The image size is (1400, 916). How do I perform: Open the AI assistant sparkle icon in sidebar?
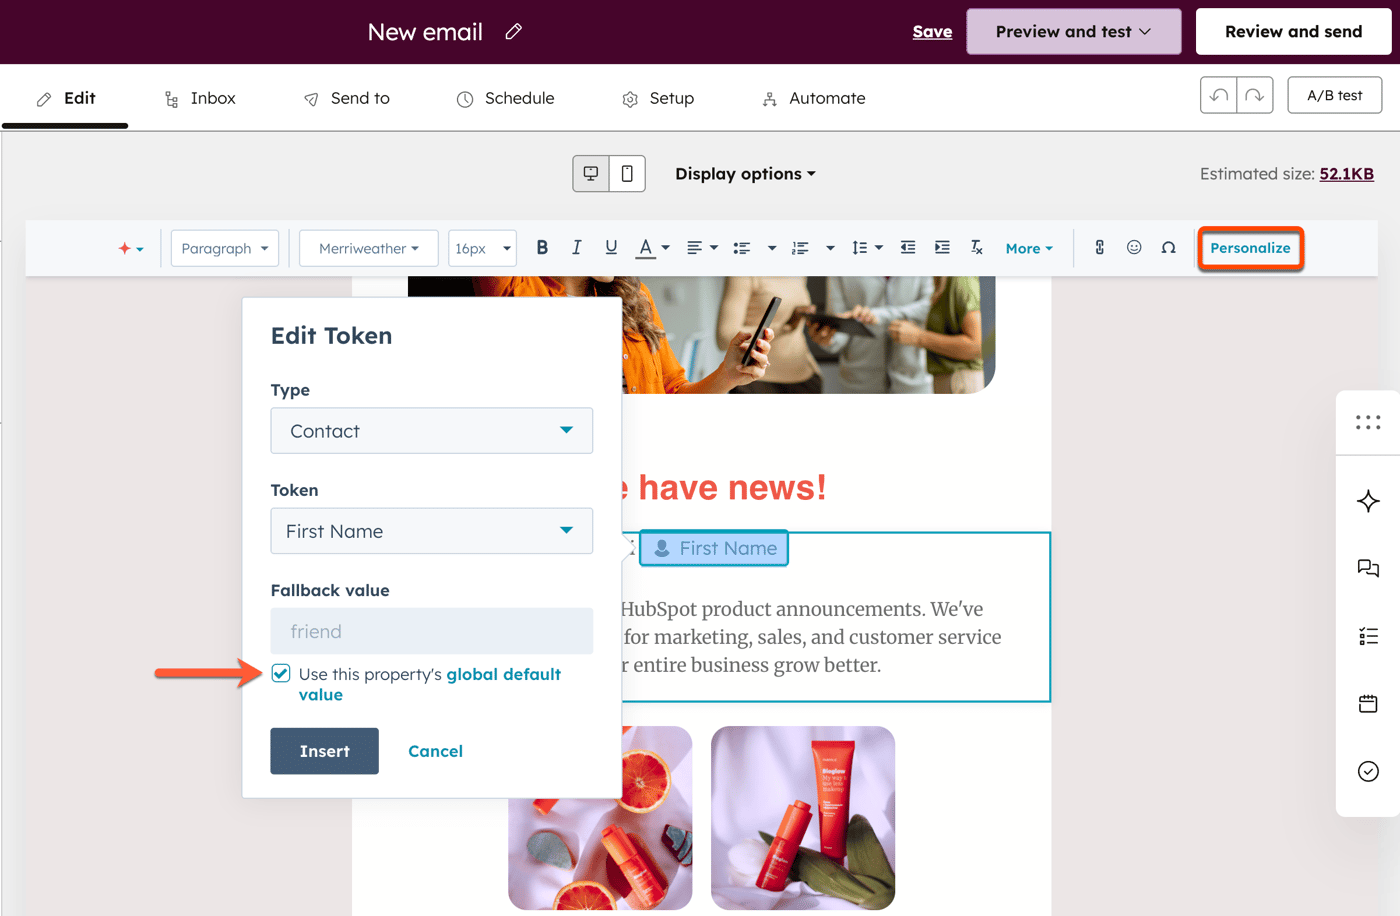coord(1368,501)
